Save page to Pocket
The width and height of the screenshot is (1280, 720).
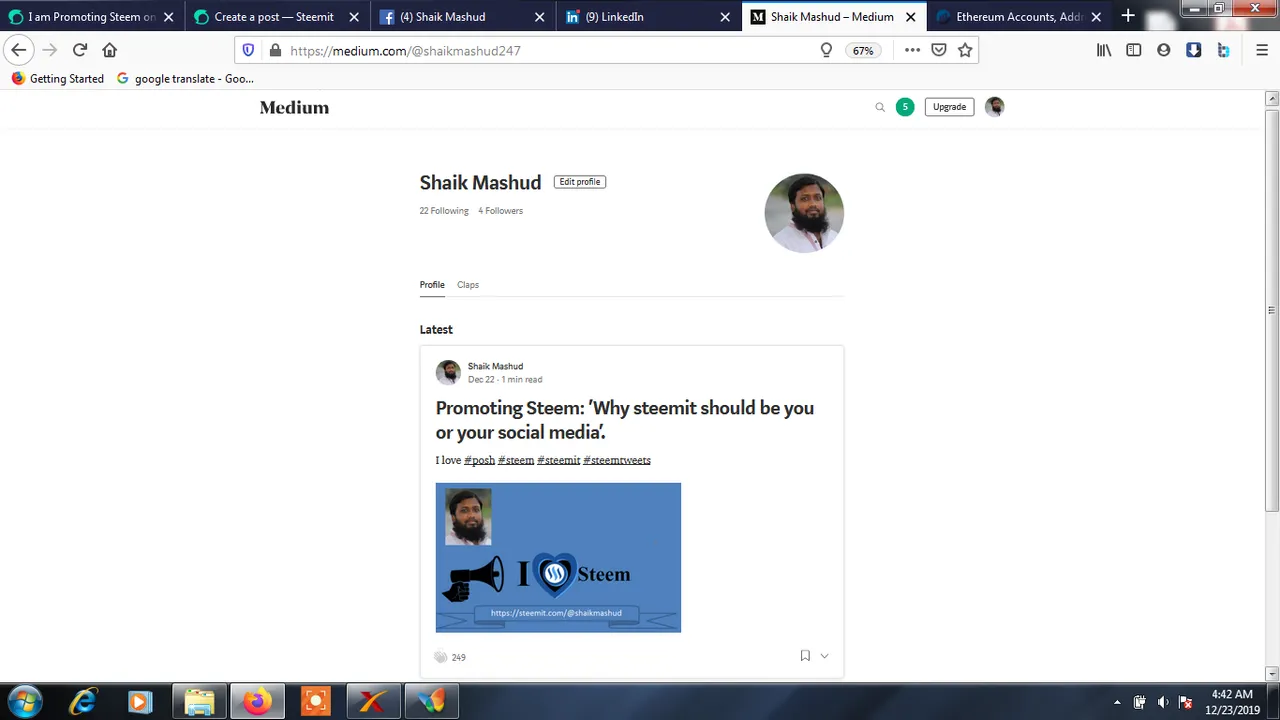(x=939, y=50)
